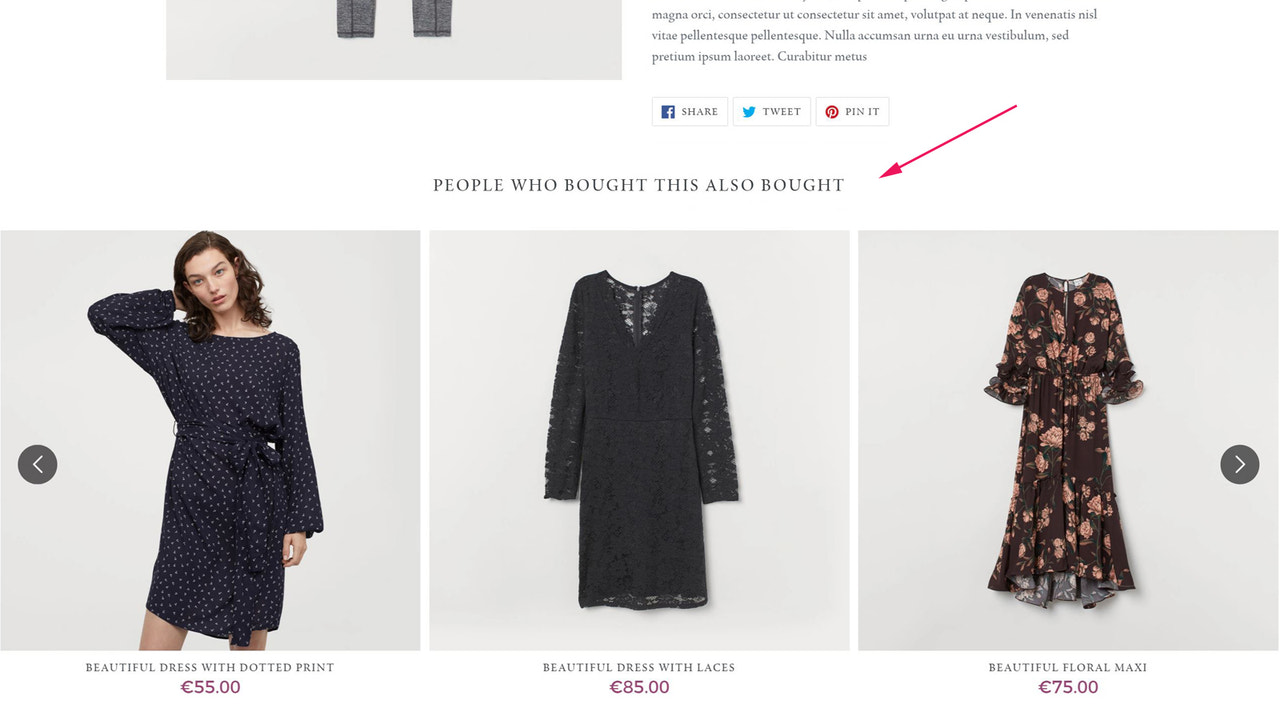Select the Facebook 'f' logo

click(667, 111)
